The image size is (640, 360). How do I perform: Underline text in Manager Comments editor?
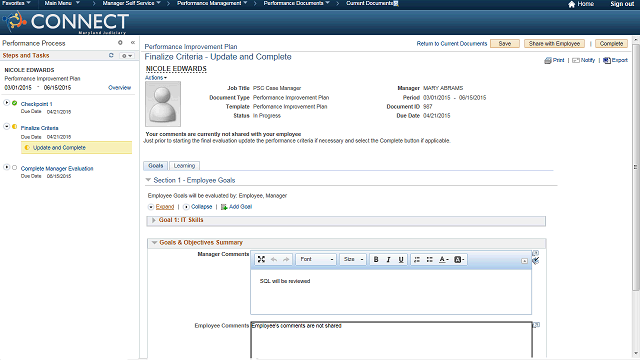[x=401, y=259]
